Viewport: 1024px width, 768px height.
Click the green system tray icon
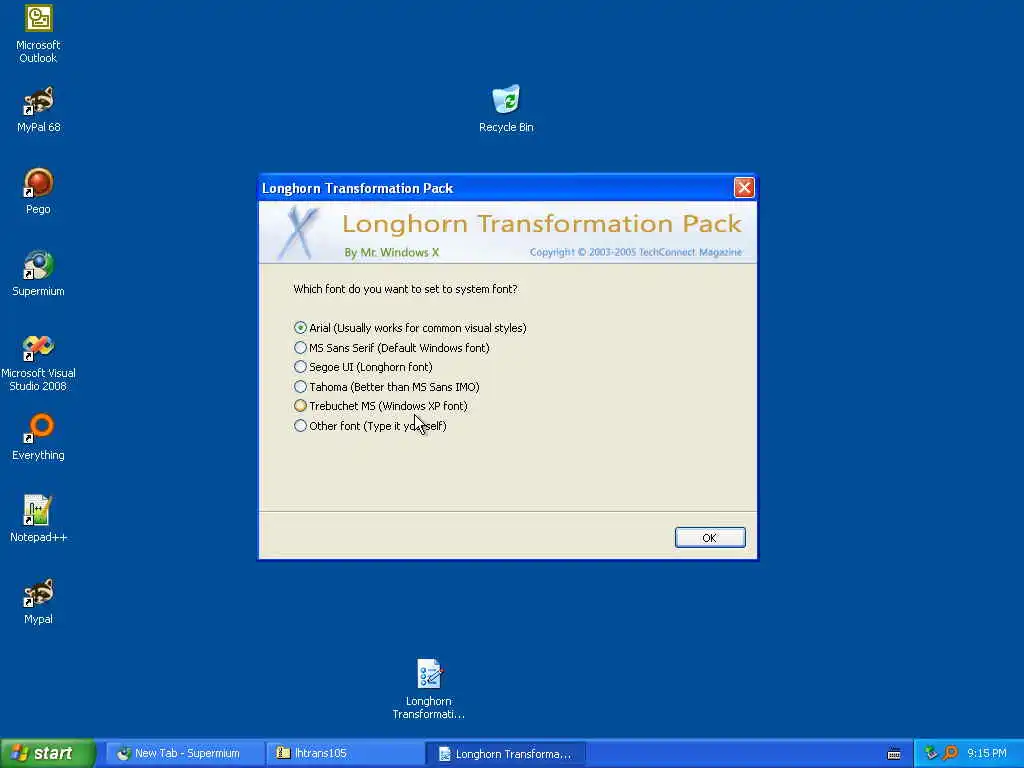(x=931, y=753)
